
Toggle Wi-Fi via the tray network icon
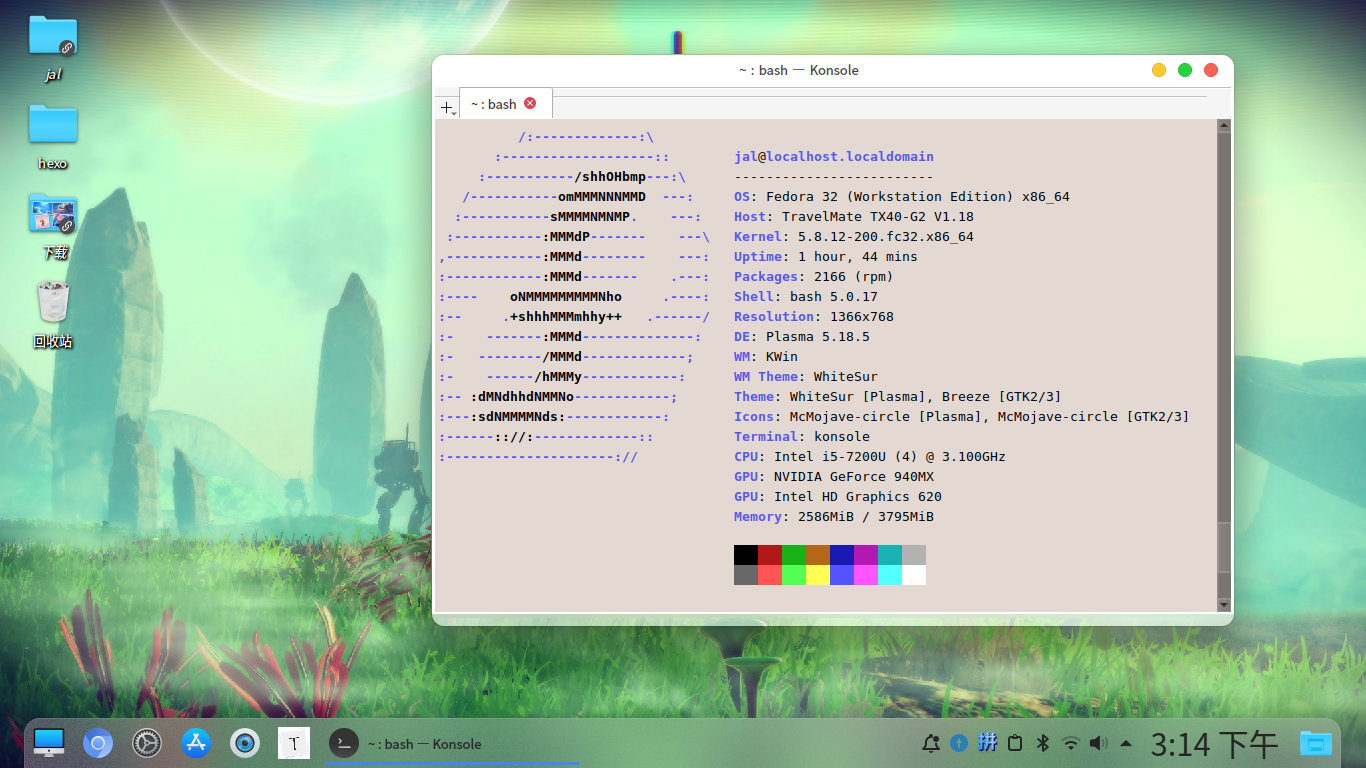pos(1071,743)
